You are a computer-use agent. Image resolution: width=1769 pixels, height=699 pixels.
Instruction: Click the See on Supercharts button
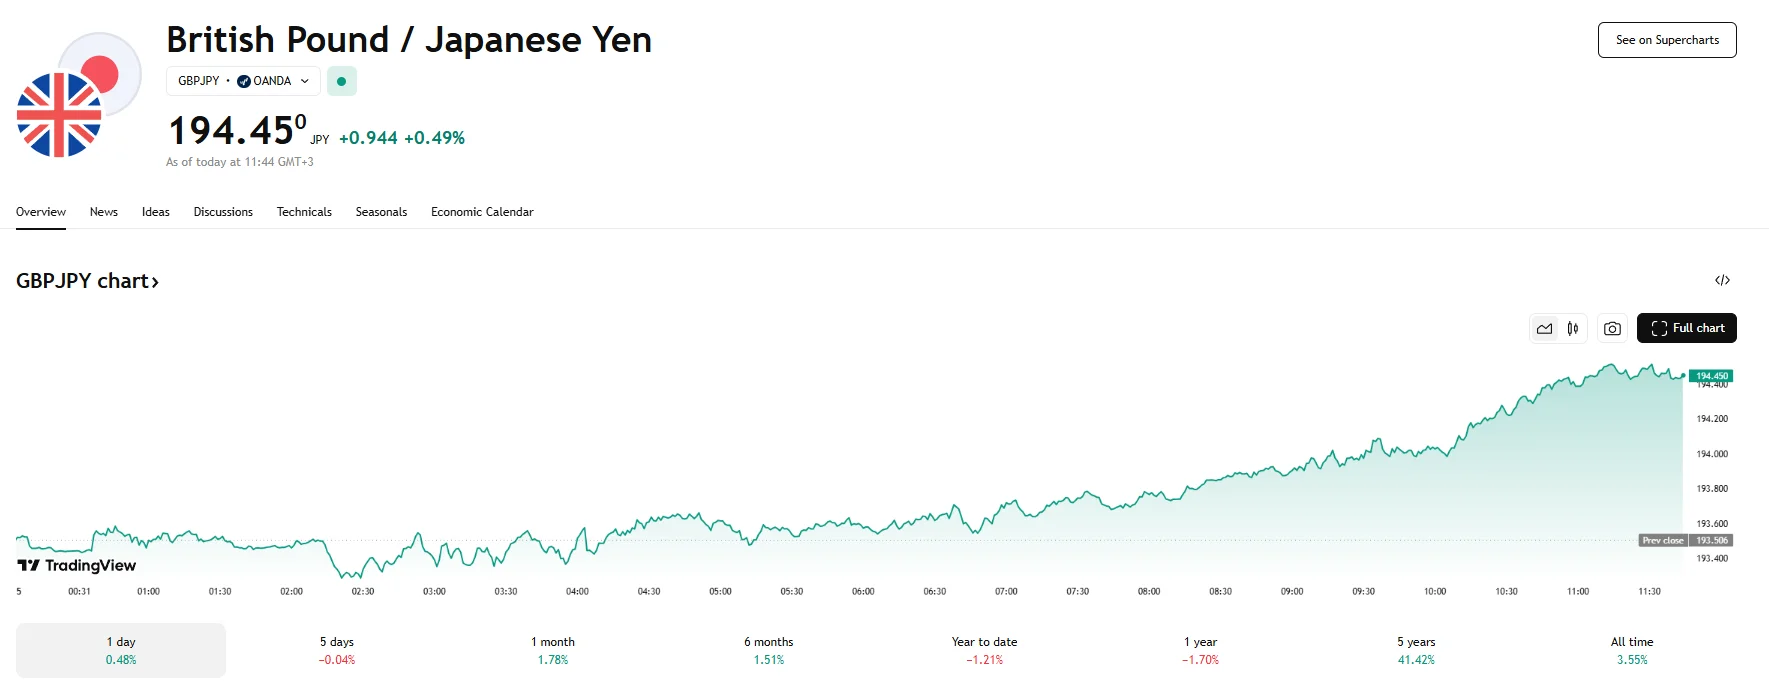pos(1667,40)
